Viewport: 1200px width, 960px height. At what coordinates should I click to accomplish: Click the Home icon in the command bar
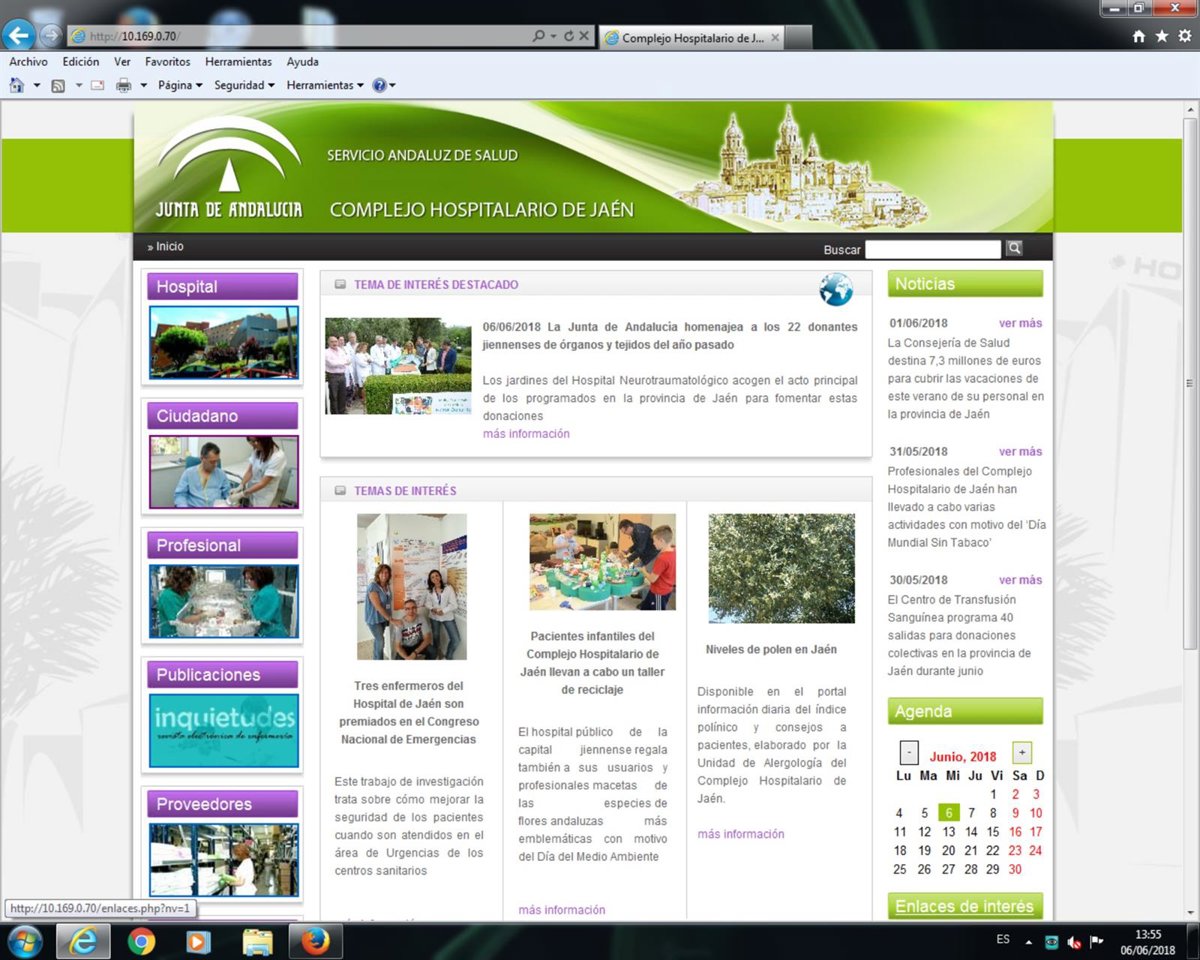16,86
